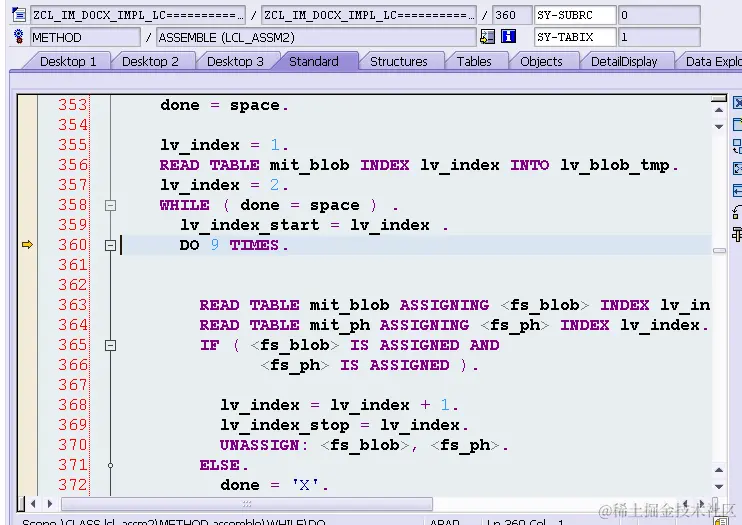Screen dimensions: 742x525
Task: Click the horizontal scrollbar left arrow
Action: click(33, 504)
